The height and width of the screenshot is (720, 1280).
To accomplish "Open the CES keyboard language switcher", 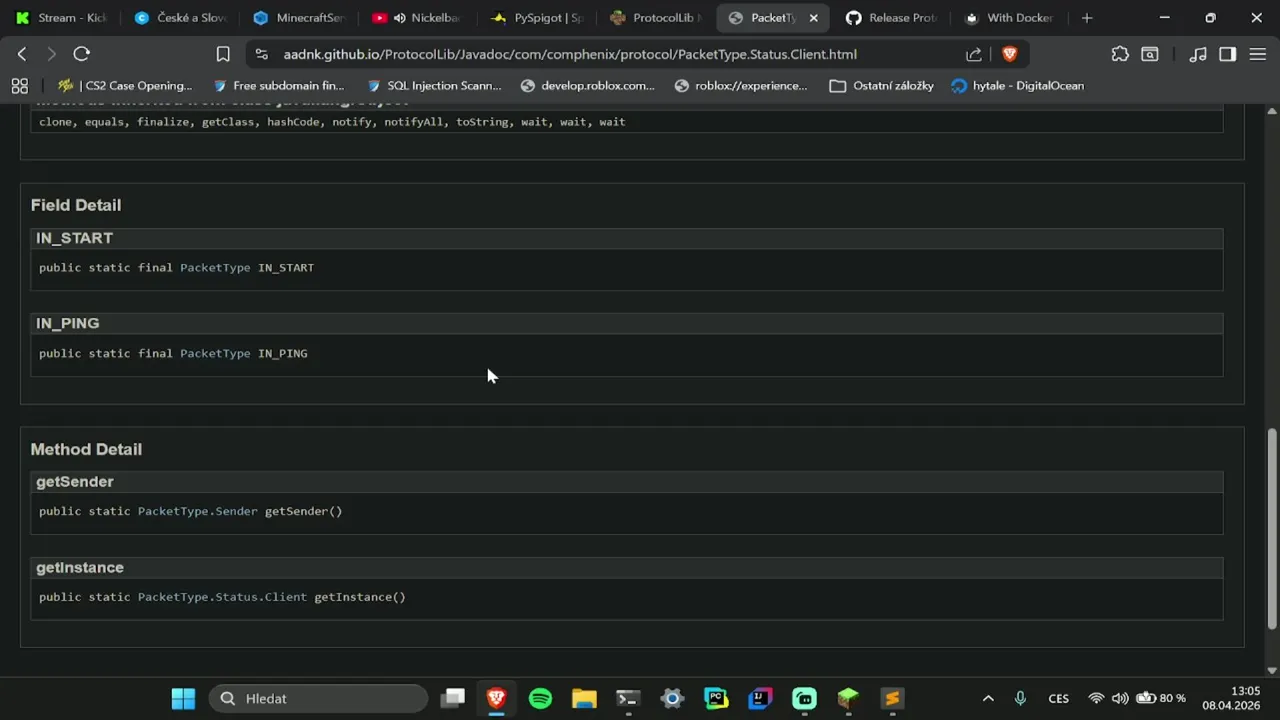I will (1058, 698).
